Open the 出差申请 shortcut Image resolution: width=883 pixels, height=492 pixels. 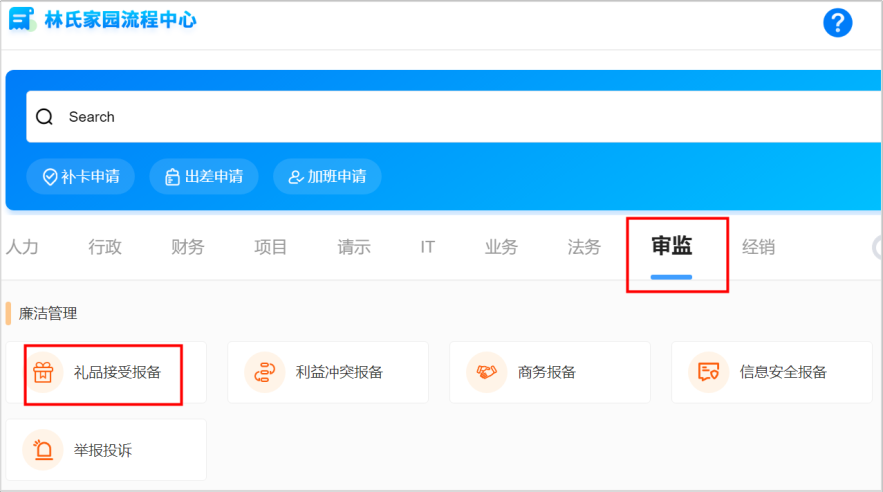[x=204, y=177]
